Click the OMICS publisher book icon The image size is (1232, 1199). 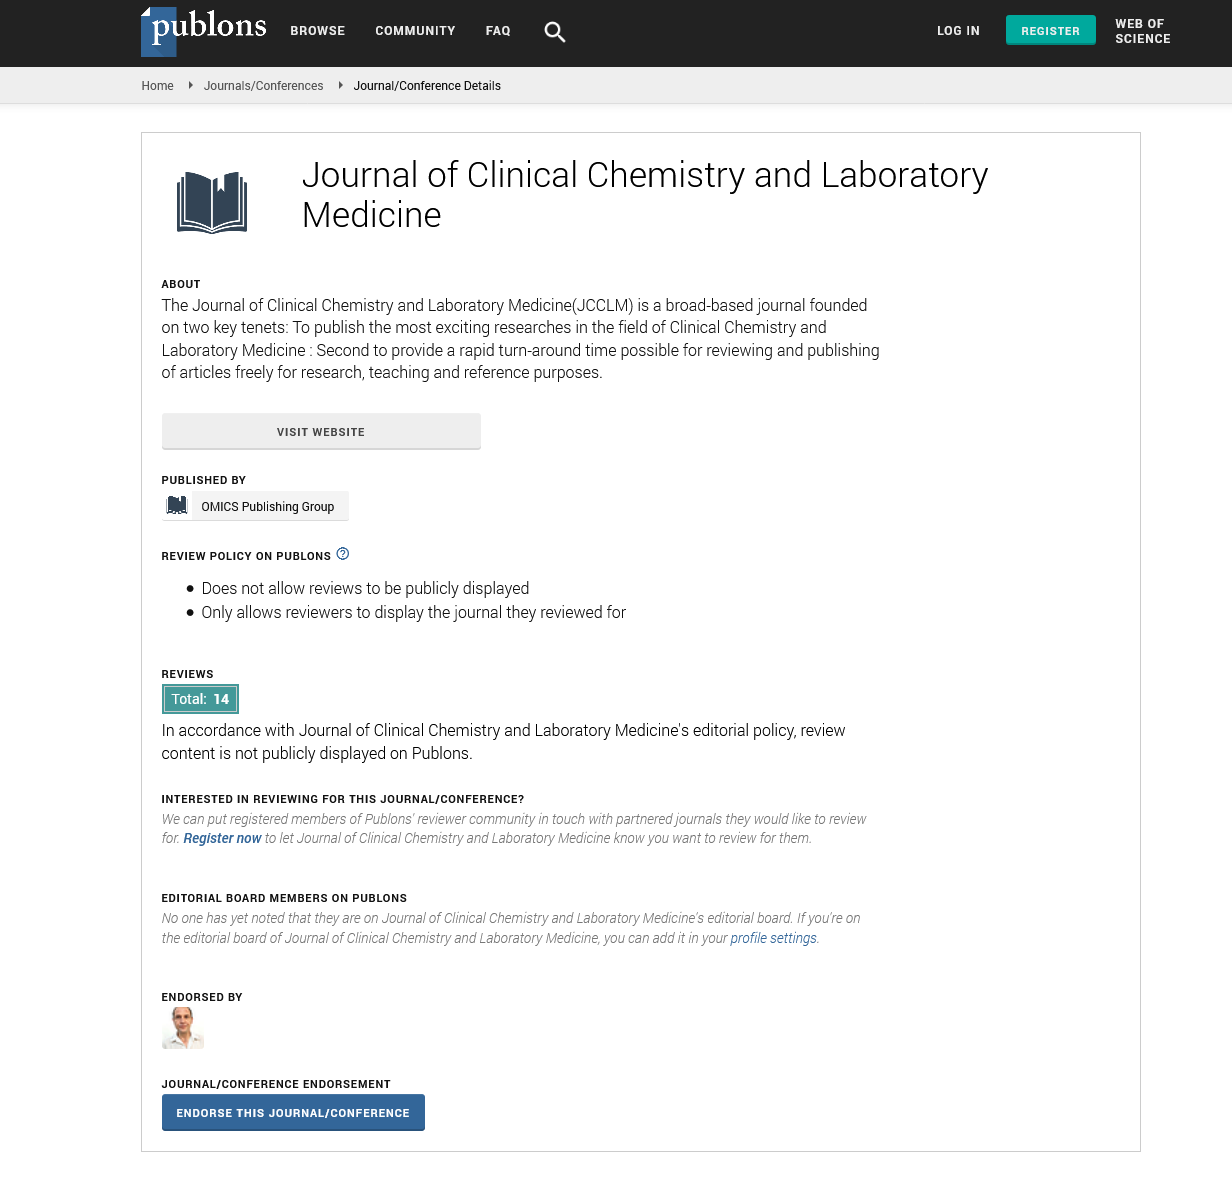pos(177,506)
